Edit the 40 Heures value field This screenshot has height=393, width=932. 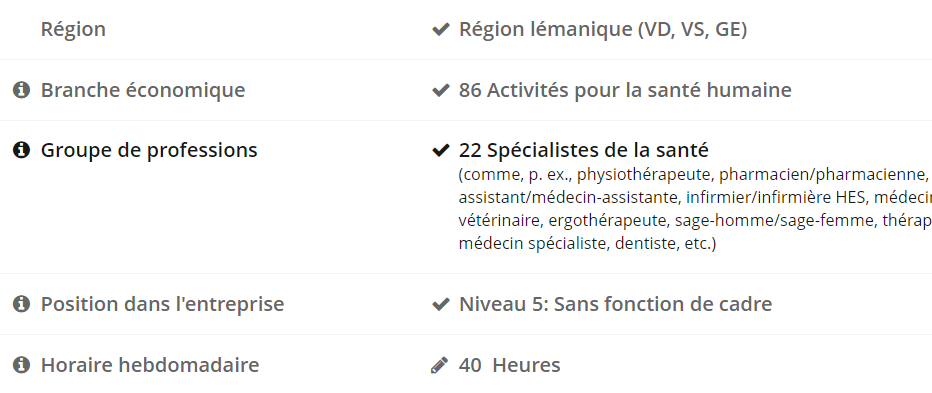[x=509, y=365]
